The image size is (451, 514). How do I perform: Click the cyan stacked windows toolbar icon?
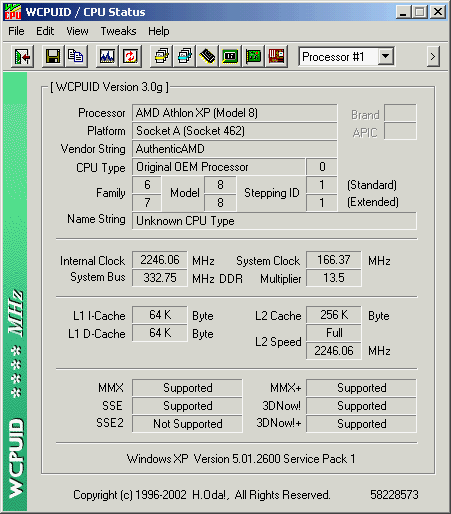(184, 57)
